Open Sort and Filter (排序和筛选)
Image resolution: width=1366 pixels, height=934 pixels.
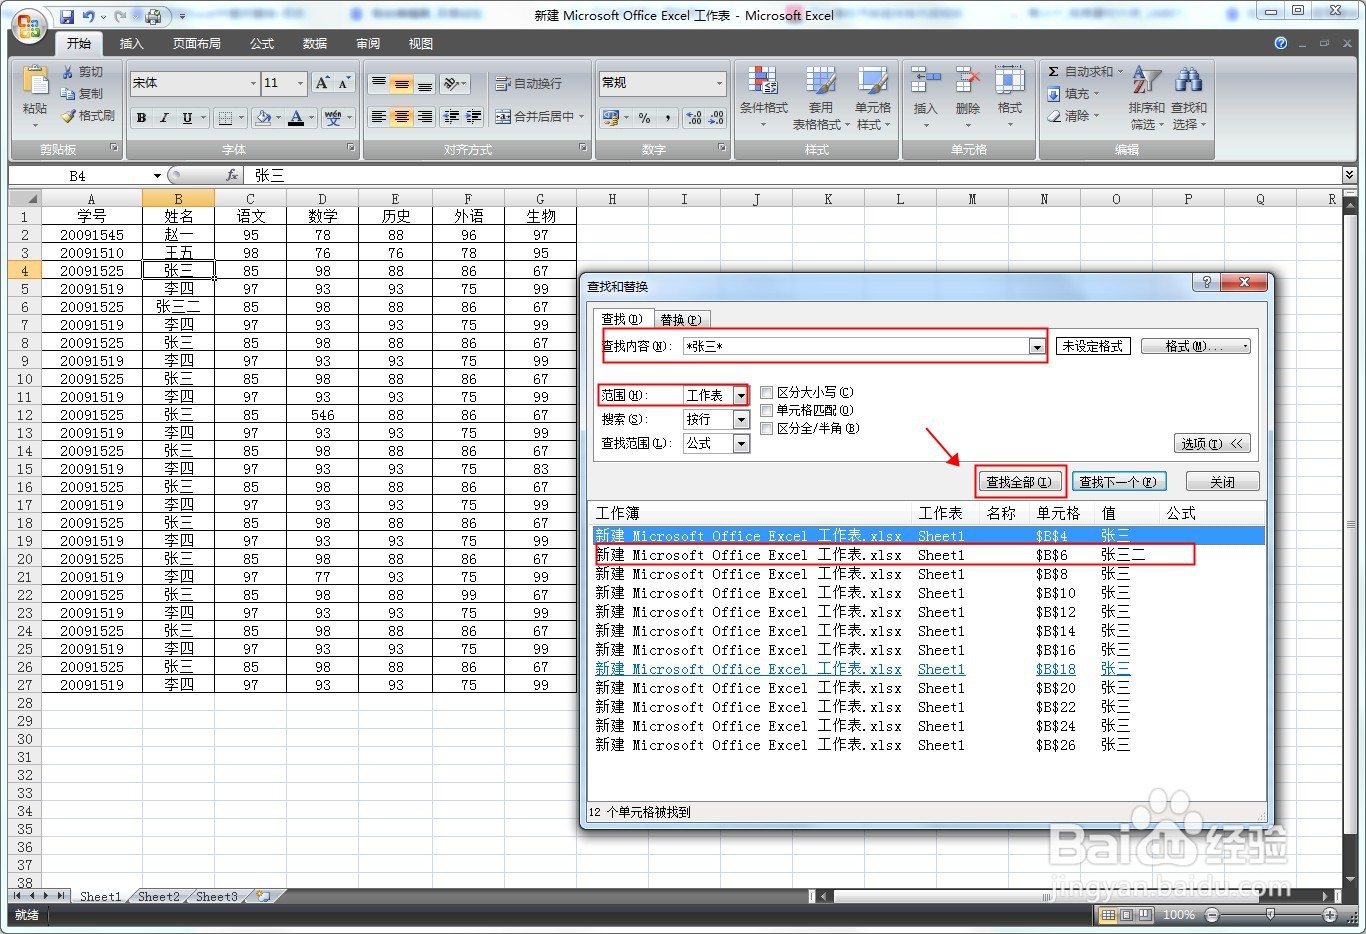pos(1147,98)
